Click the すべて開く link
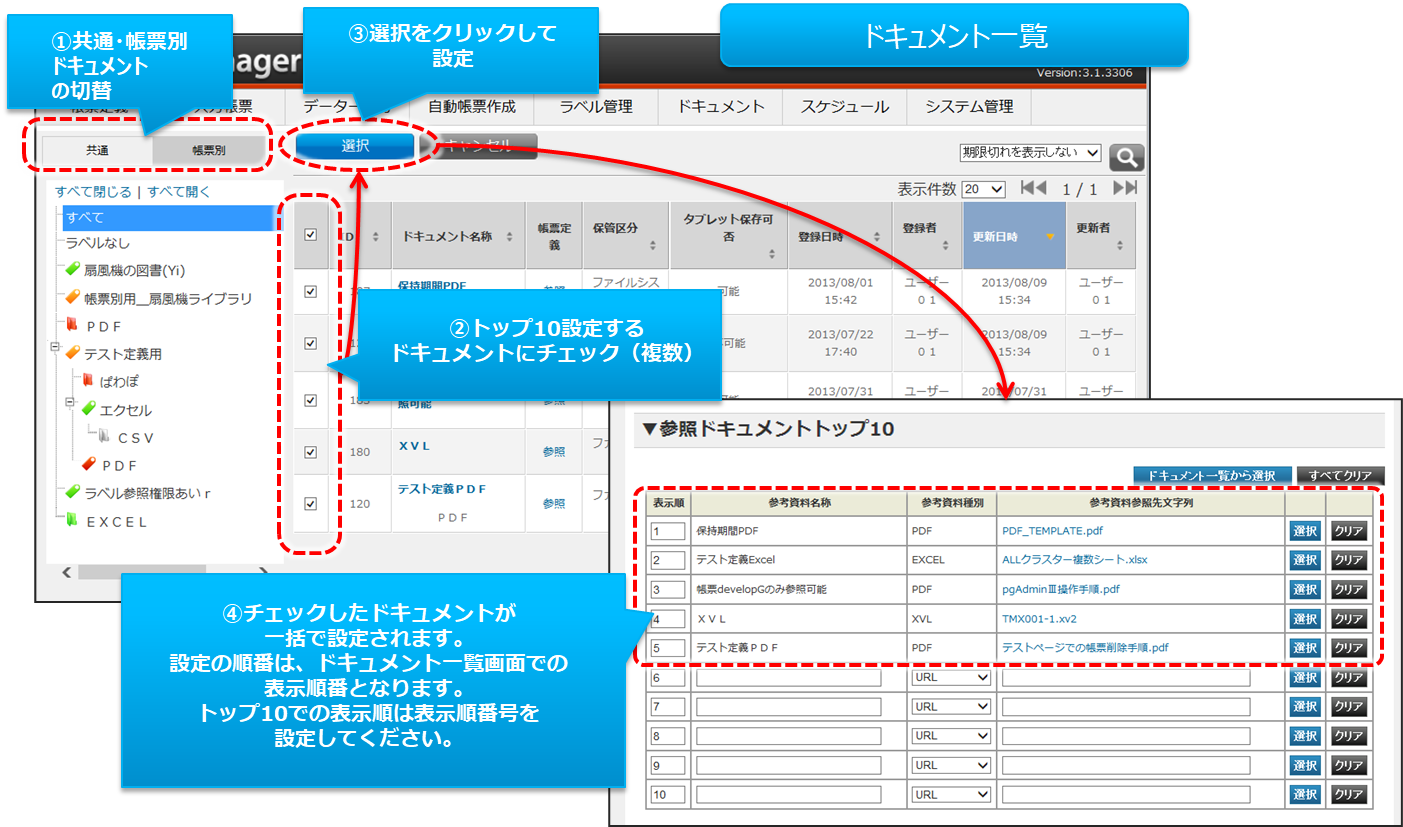 (179, 192)
